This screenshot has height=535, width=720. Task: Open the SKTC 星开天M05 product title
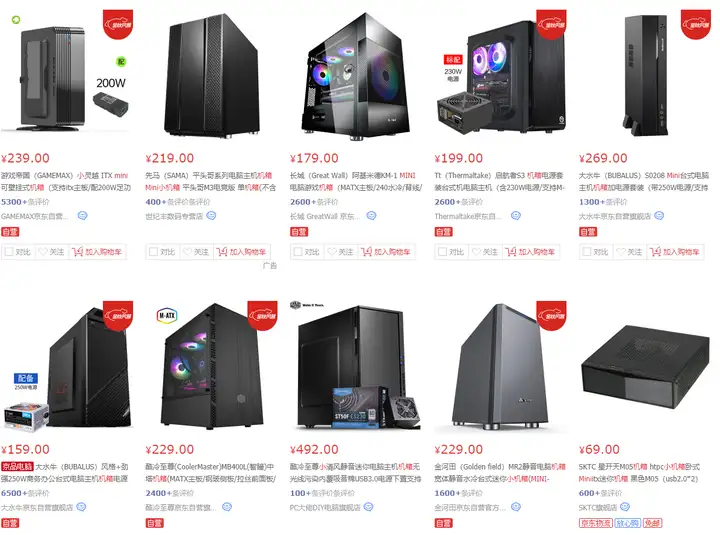pos(639,473)
